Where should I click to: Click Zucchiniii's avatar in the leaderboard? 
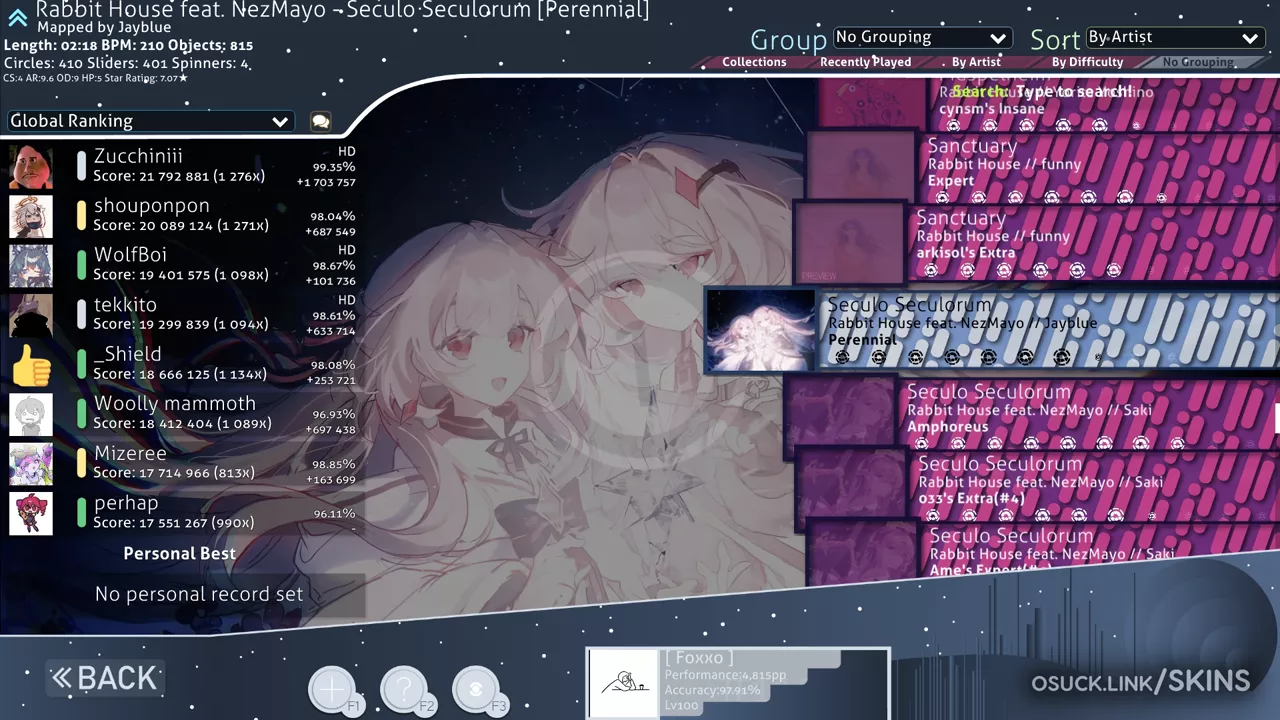(x=31, y=167)
